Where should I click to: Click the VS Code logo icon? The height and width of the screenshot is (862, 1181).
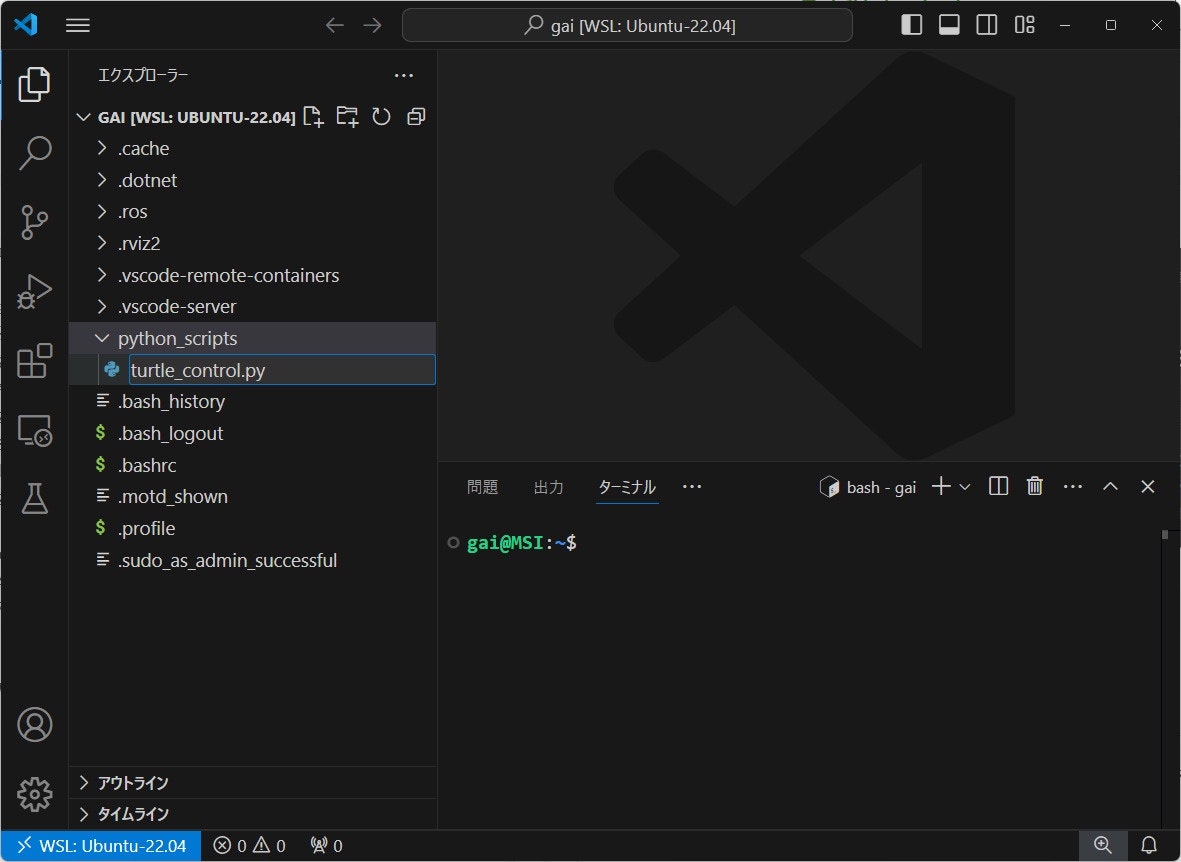click(x=26, y=25)
